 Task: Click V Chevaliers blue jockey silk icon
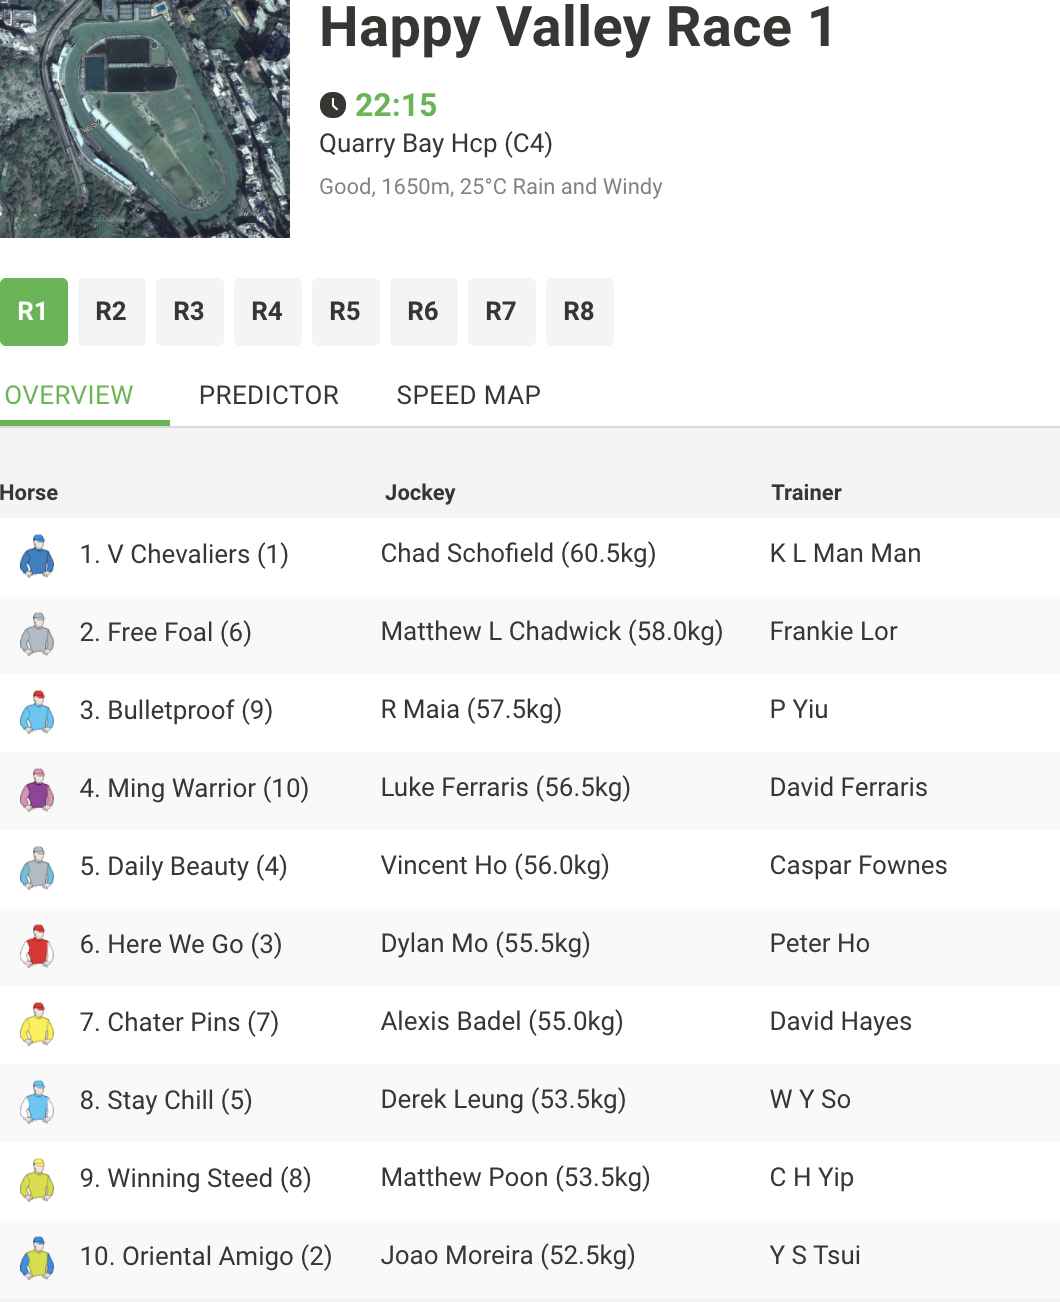38,555
